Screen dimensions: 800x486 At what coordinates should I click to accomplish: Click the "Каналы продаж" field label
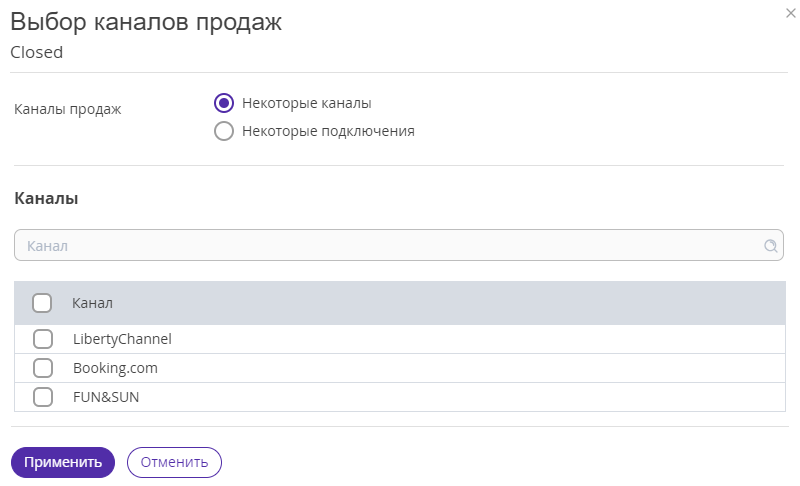pos(68,109)
